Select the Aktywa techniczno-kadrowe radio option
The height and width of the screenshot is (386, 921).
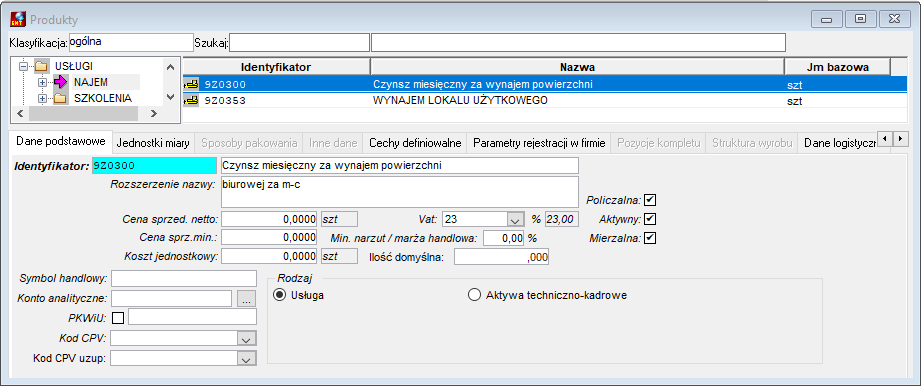(474, 296)
